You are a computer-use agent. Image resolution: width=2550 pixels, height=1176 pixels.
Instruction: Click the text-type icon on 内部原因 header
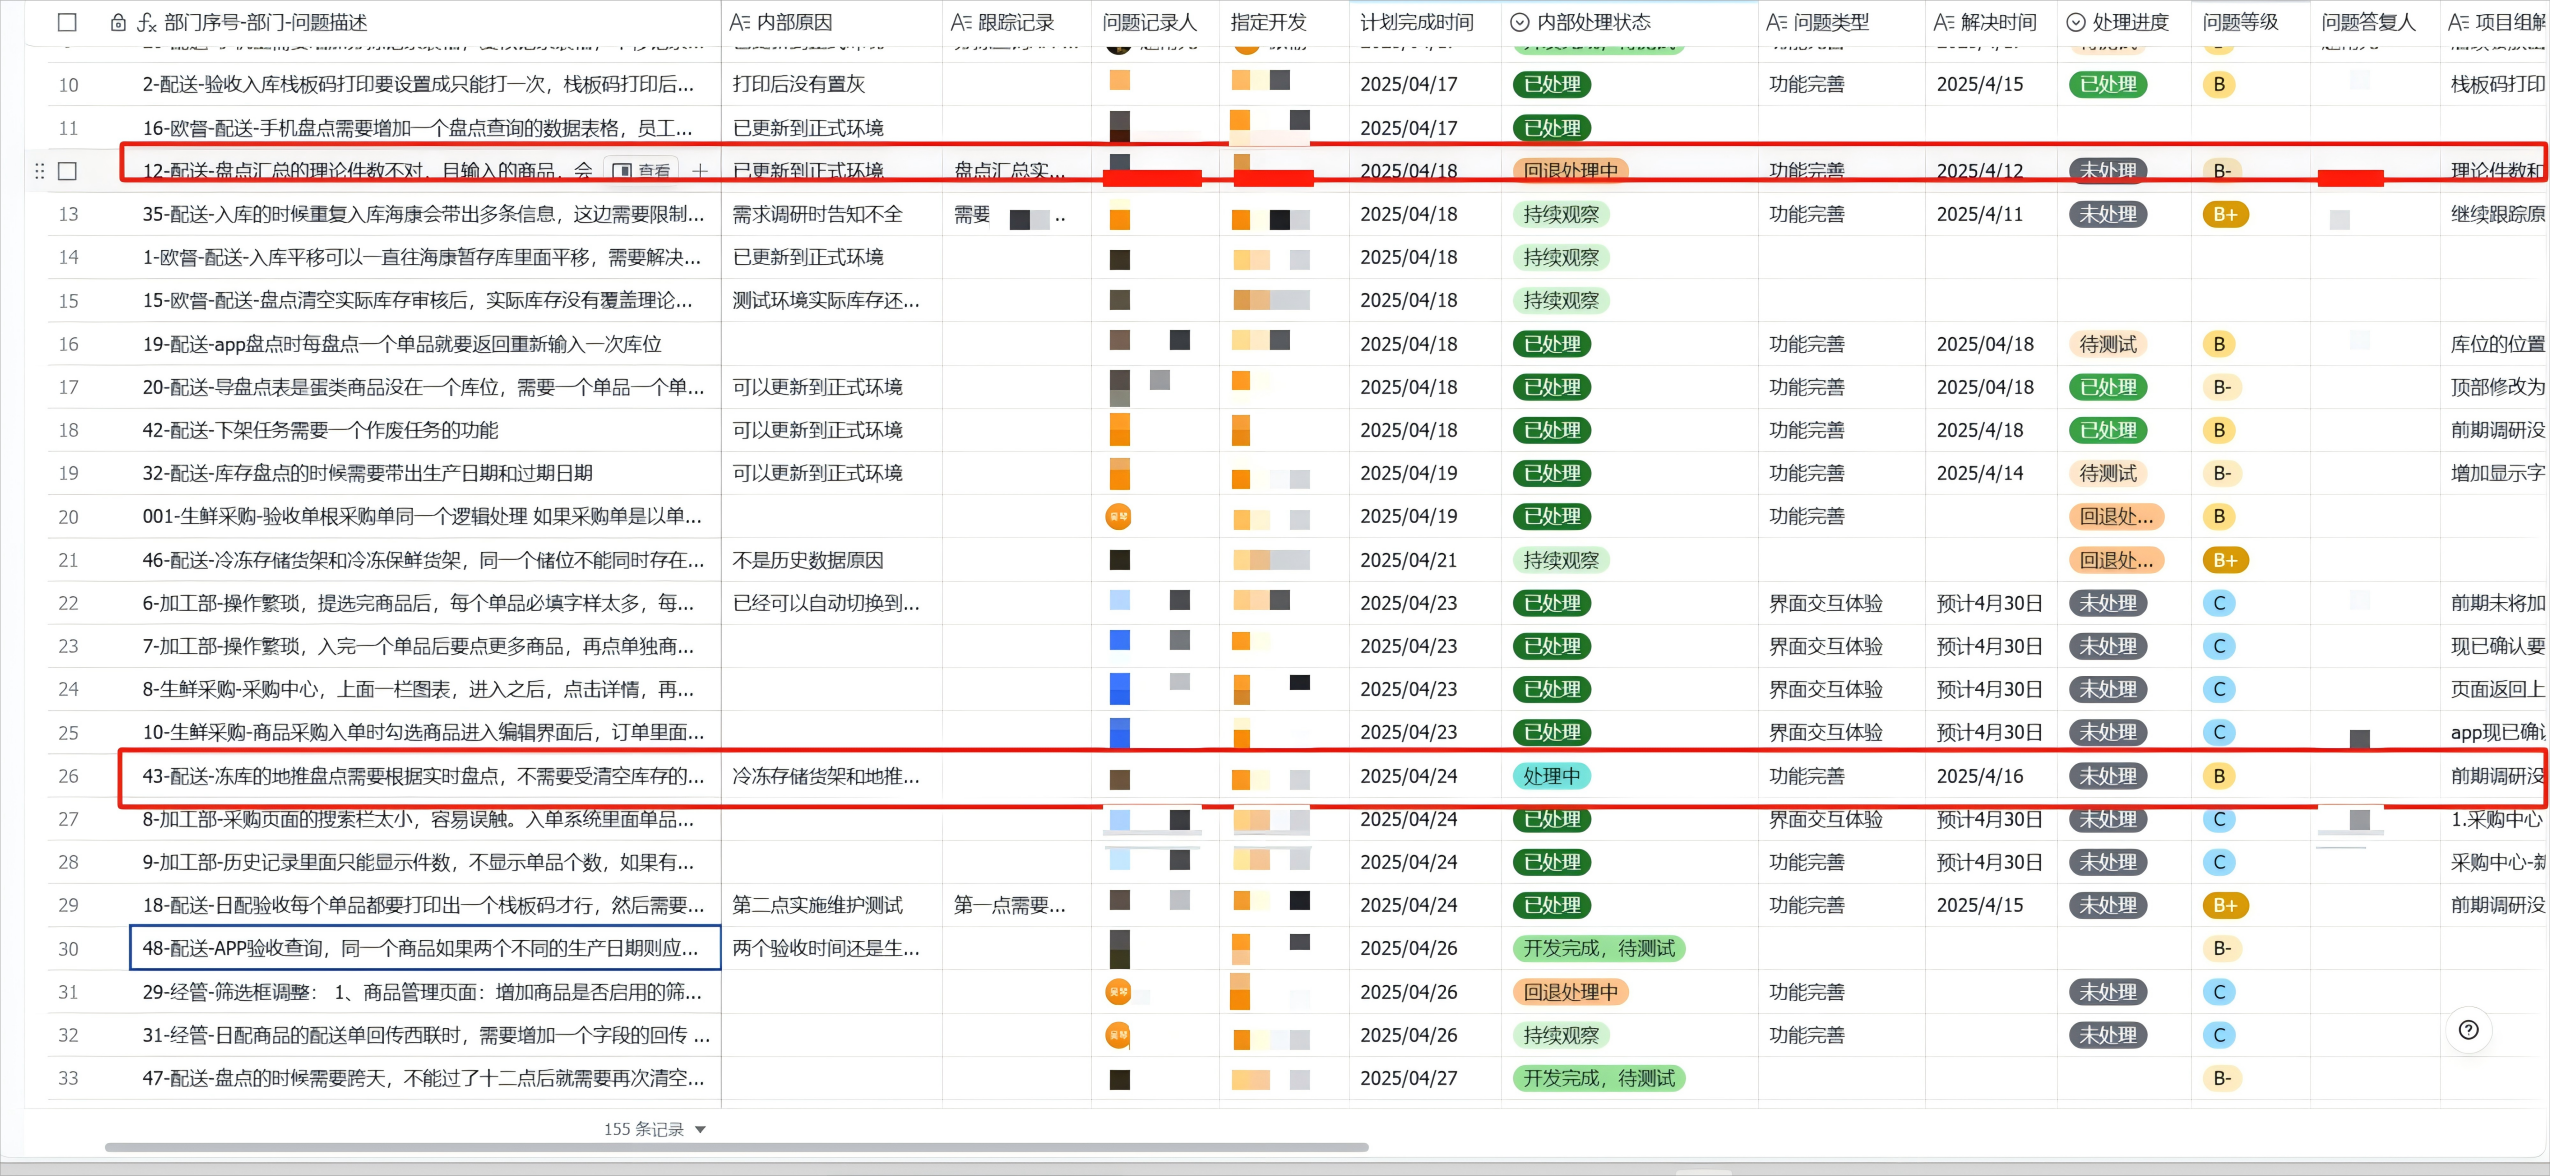tap(739, 22)
